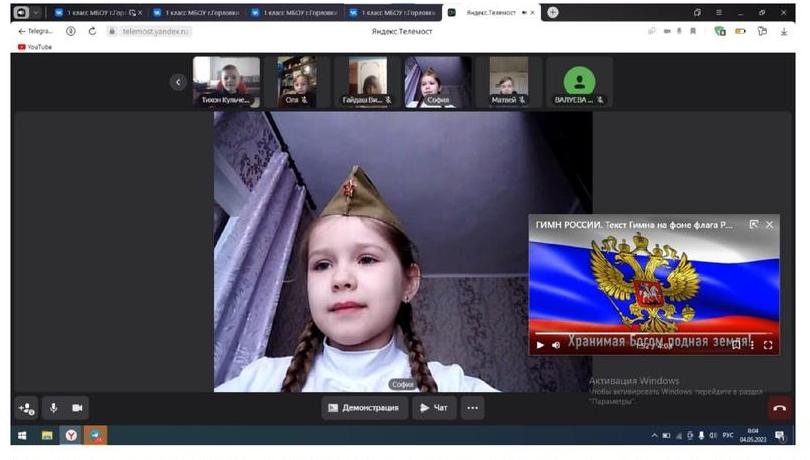Open browser downloads icon

(x=784, y=31)
